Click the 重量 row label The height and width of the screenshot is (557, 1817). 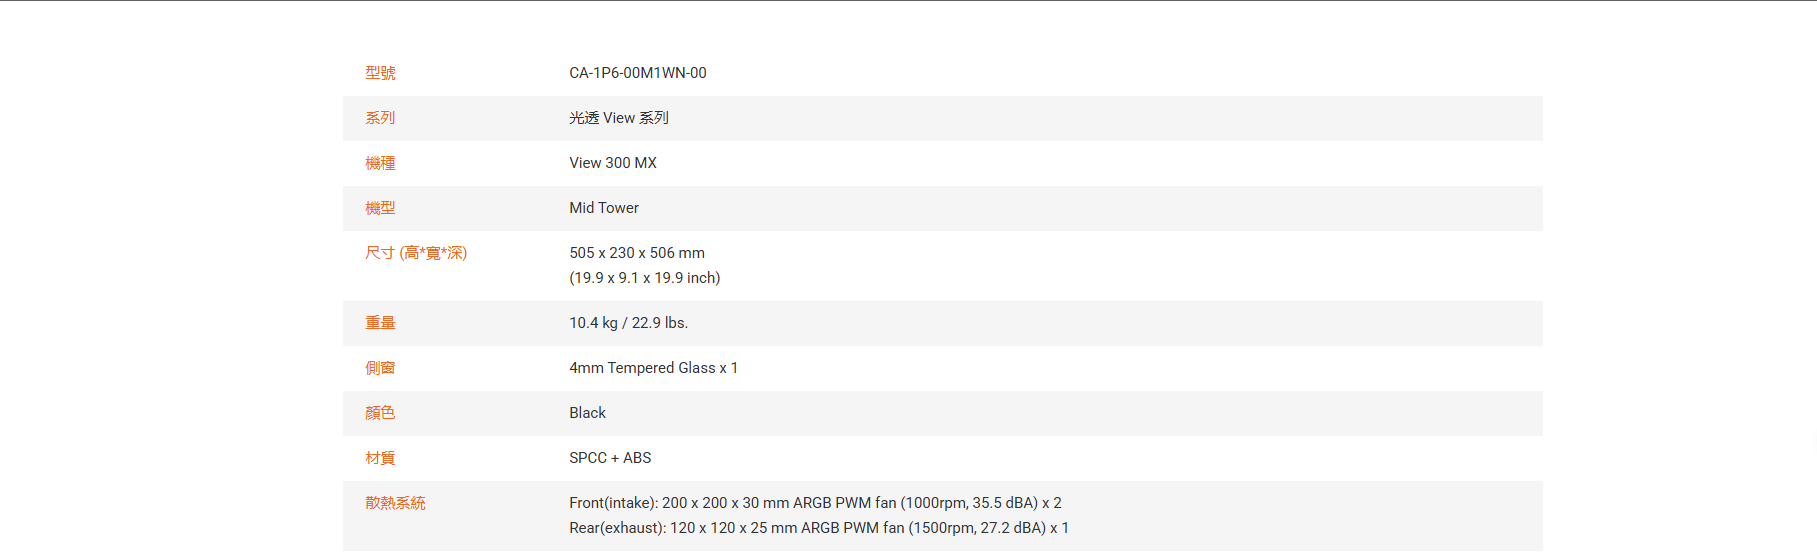click(x=380, y=323)
